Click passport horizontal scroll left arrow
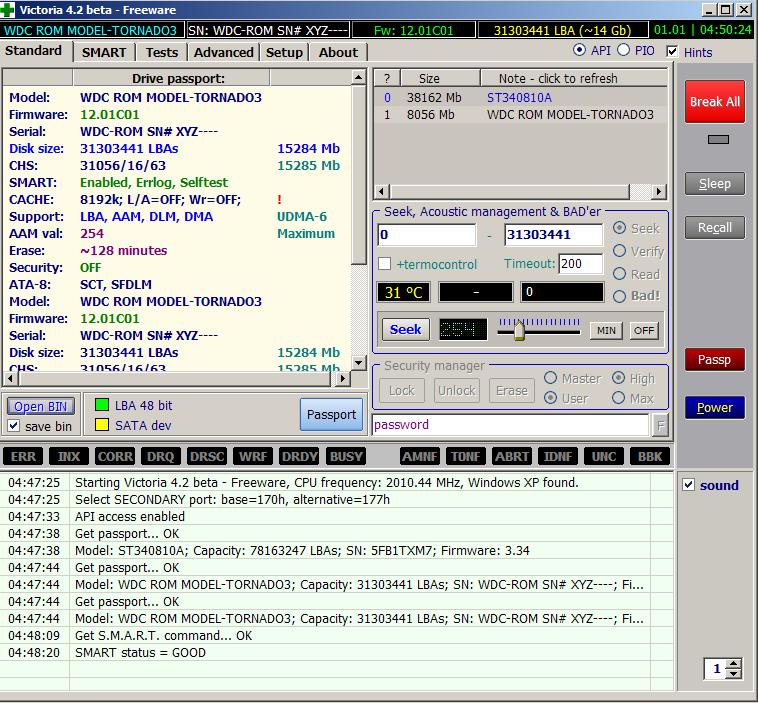Screen dimensions: 758x703 click(10, 378)
